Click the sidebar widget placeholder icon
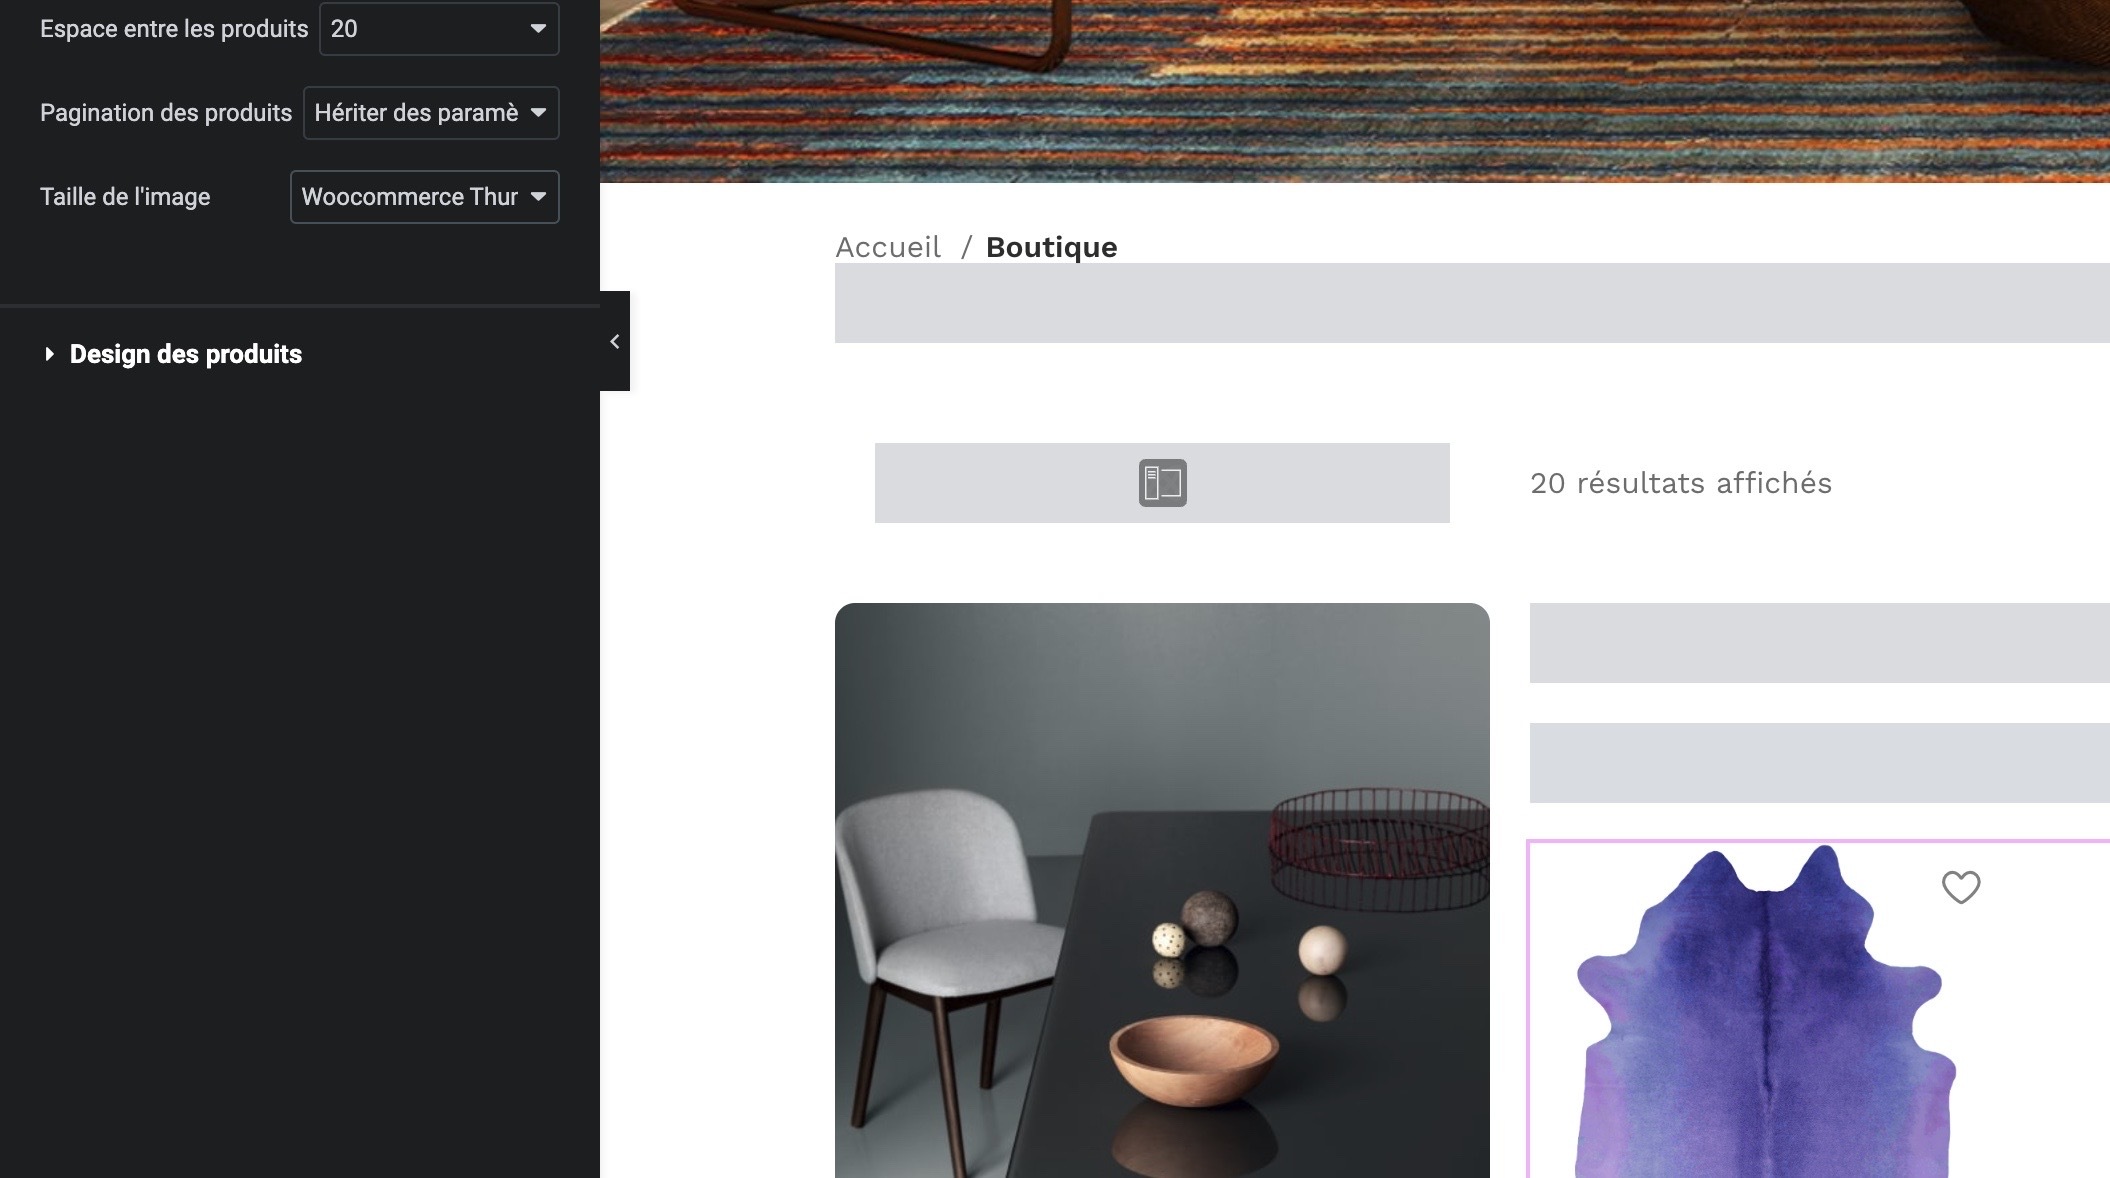The width and height of the screenshot is (2110, 1178). click(1162, 483)
